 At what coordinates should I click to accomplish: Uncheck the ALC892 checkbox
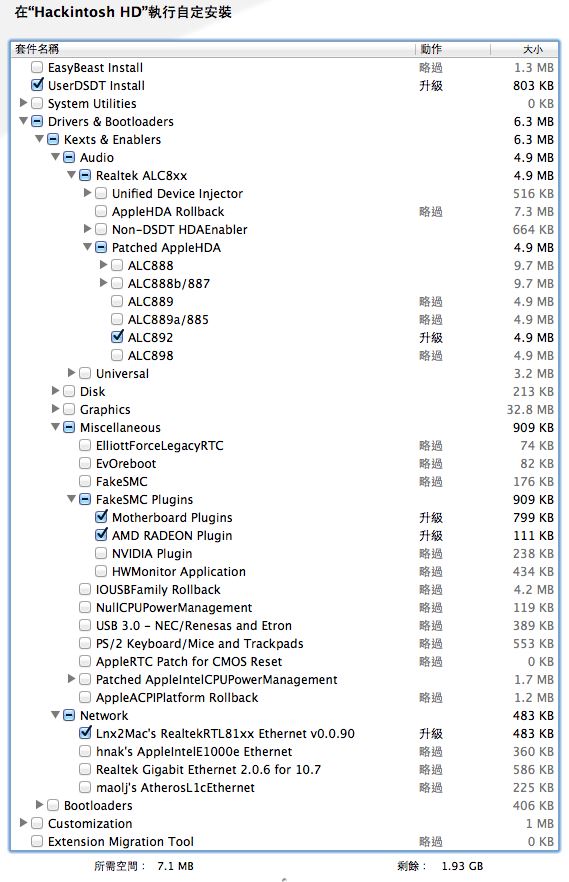click(117, 338)
